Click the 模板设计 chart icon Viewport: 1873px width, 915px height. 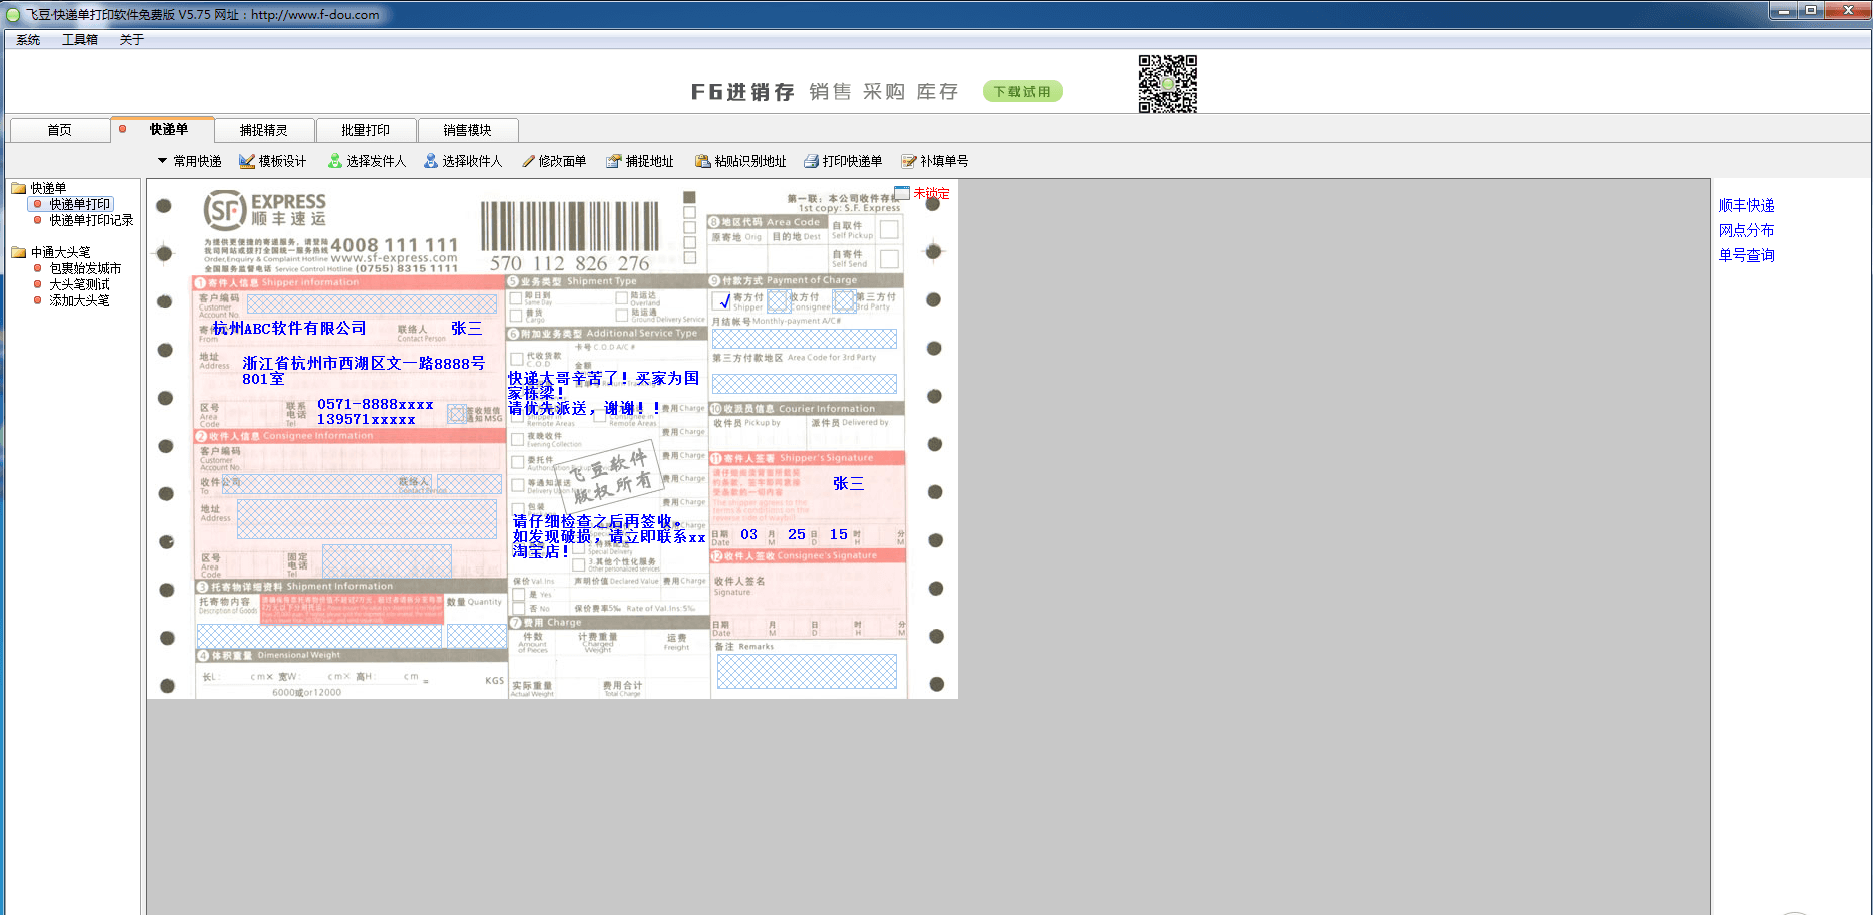pos(247,161)
